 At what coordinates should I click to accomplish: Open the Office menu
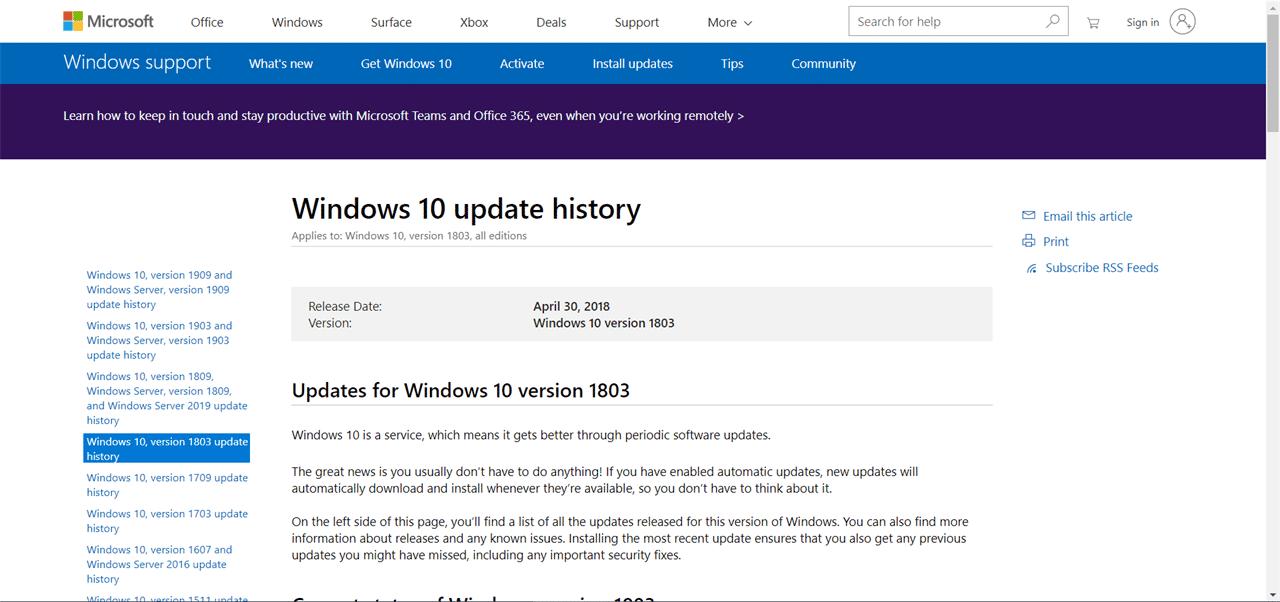pyautogui.click(x=206, y=21)
